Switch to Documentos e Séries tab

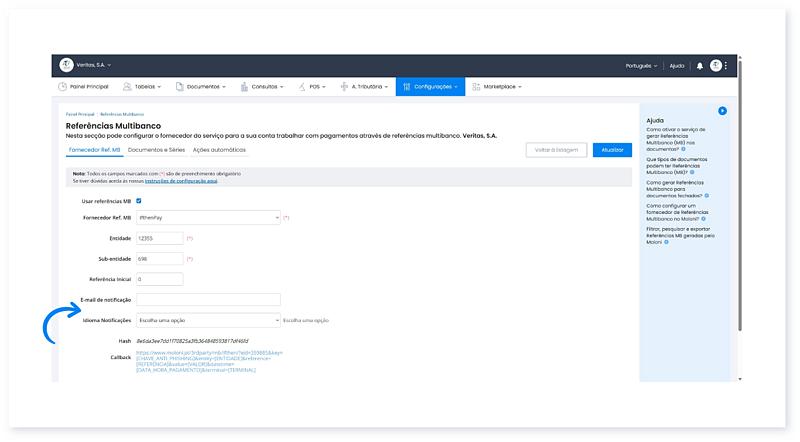[156, 150]
